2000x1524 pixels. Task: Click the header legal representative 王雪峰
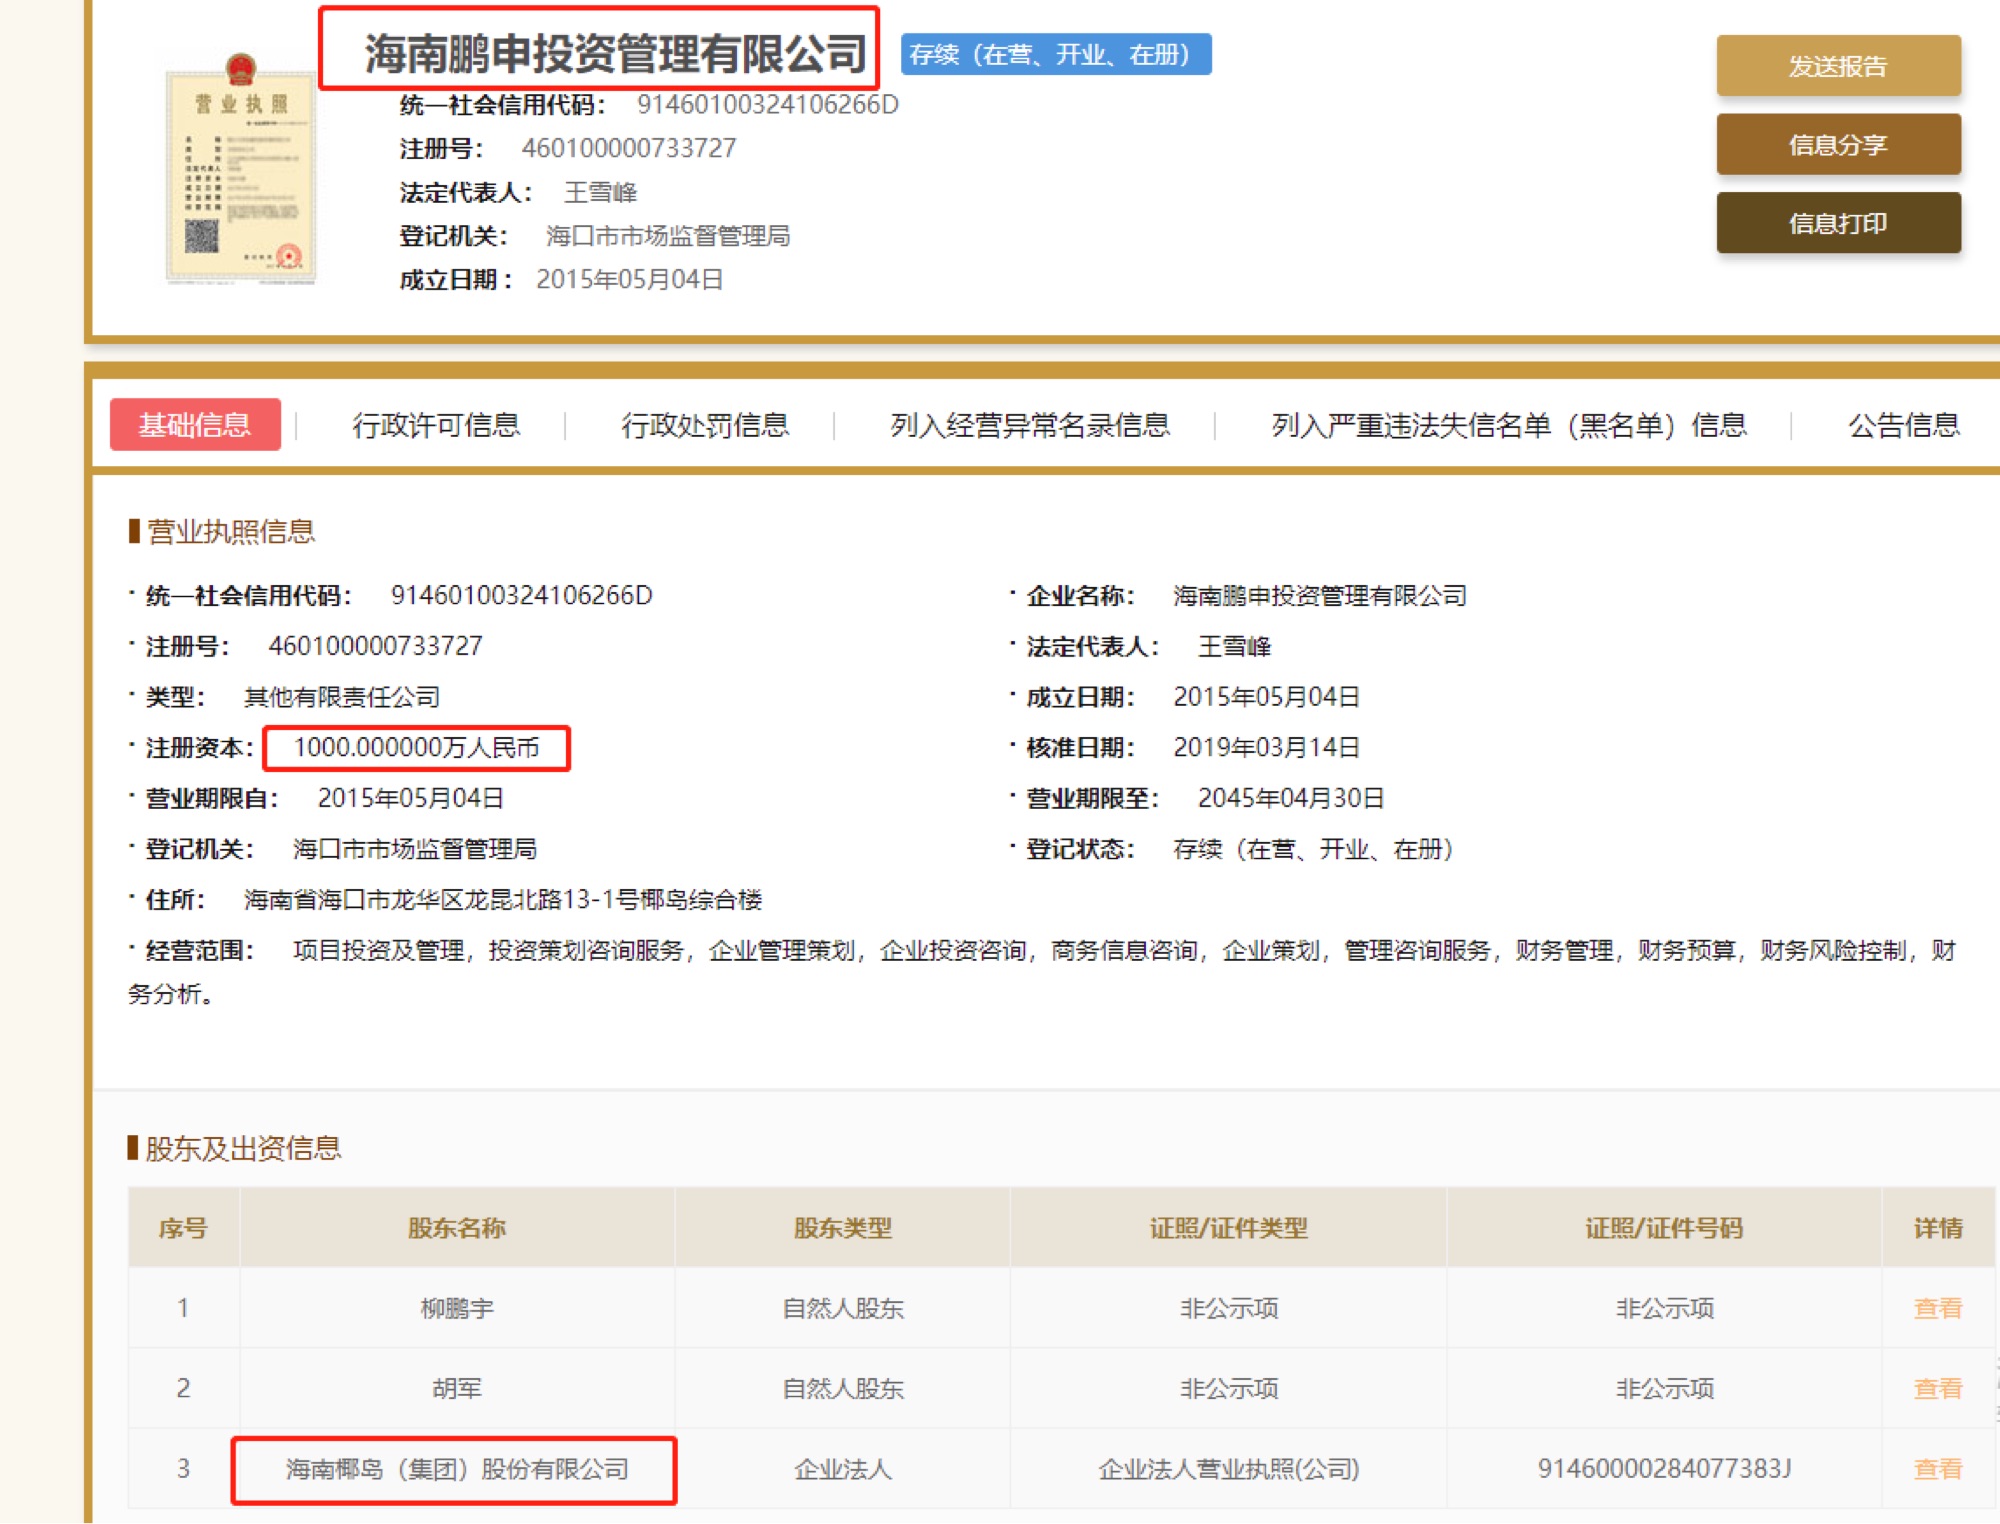600,192
